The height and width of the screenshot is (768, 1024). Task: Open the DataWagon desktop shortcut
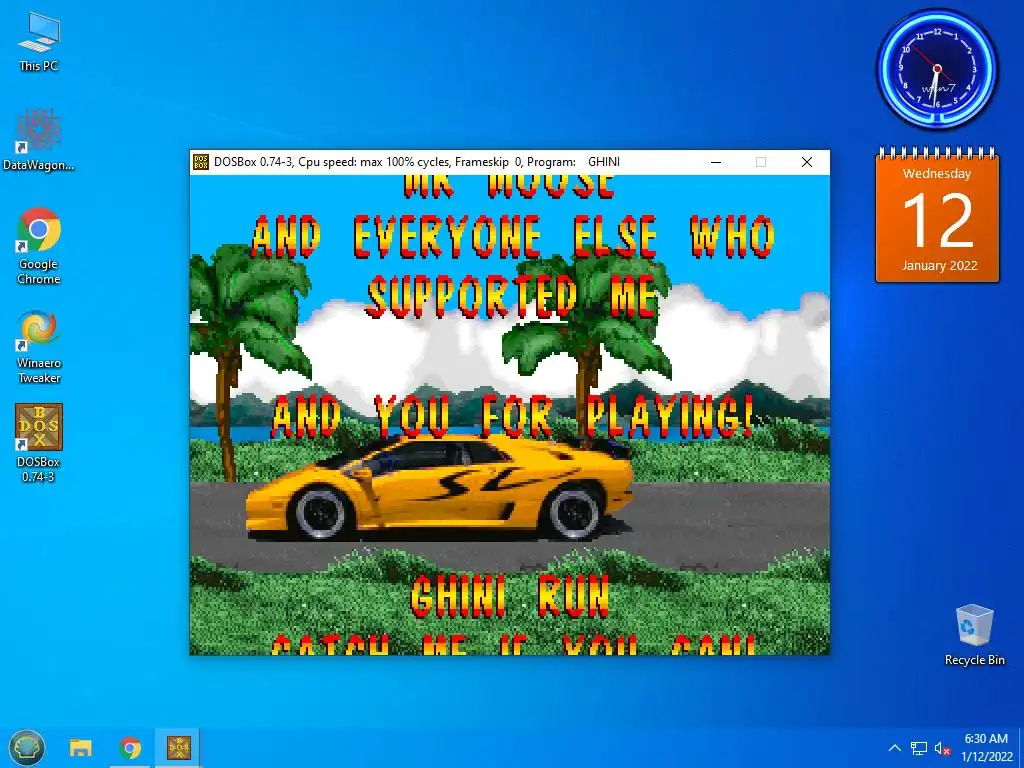point(39,138)
